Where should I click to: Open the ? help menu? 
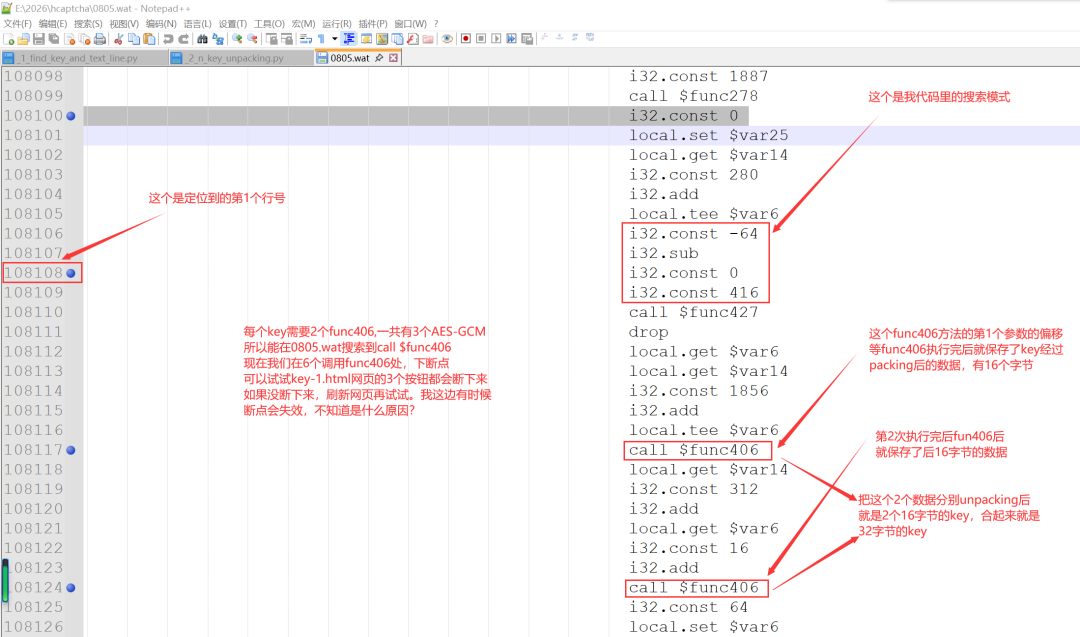point(436,23)
